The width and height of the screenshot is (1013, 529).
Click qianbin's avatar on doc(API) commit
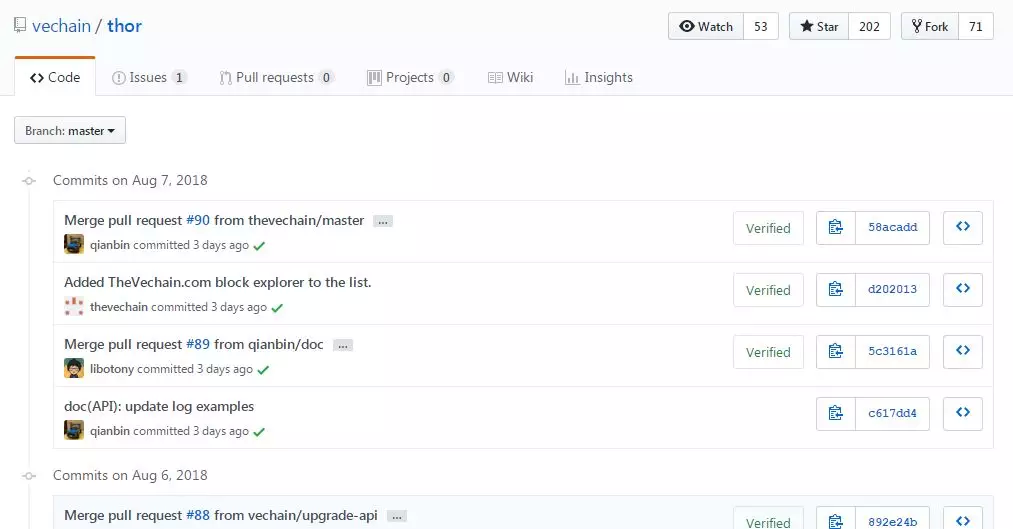point(74,430)
